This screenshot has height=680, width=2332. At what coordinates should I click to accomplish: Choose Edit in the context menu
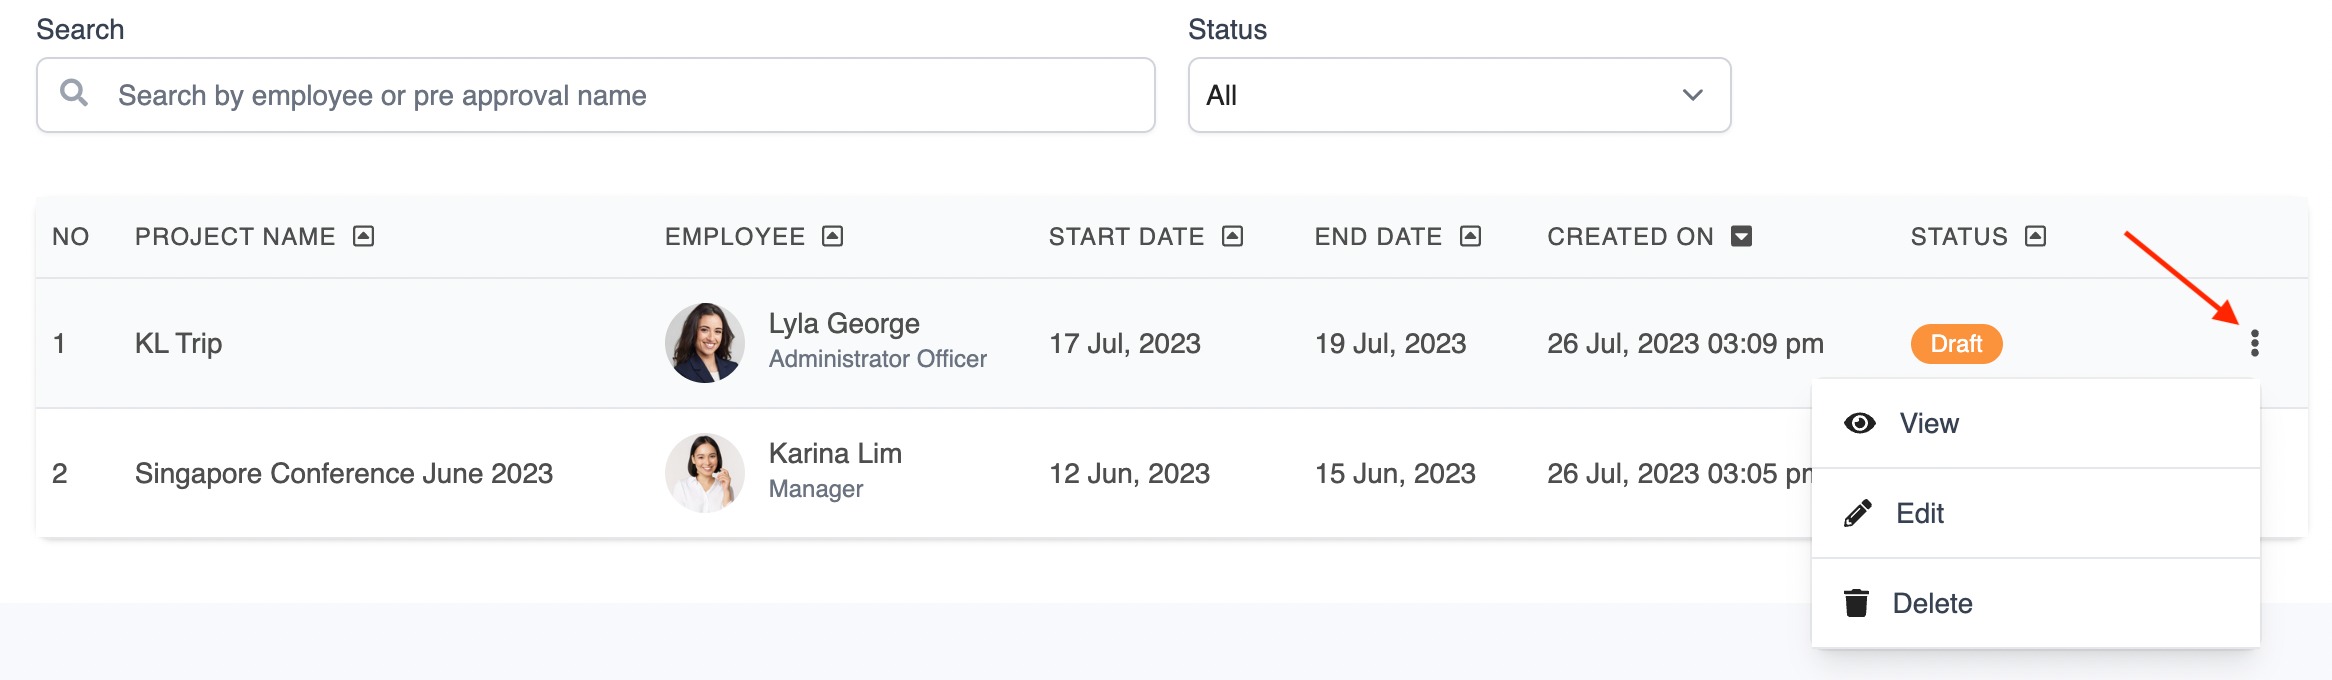point(2035,513)
